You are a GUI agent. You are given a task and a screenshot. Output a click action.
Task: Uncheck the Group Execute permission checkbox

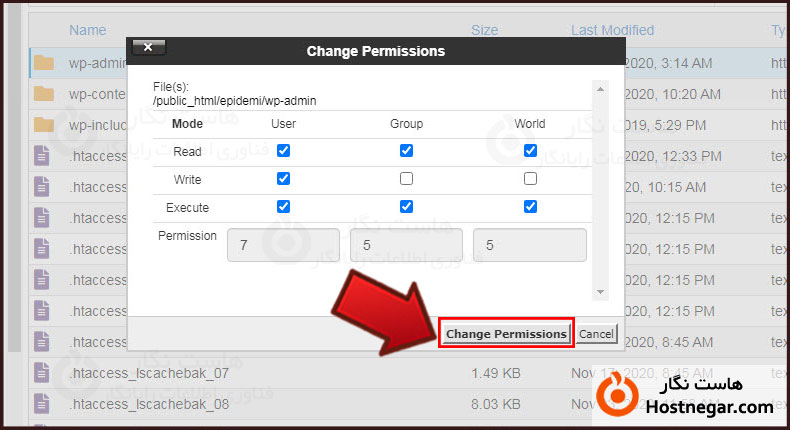pos(406,207)
